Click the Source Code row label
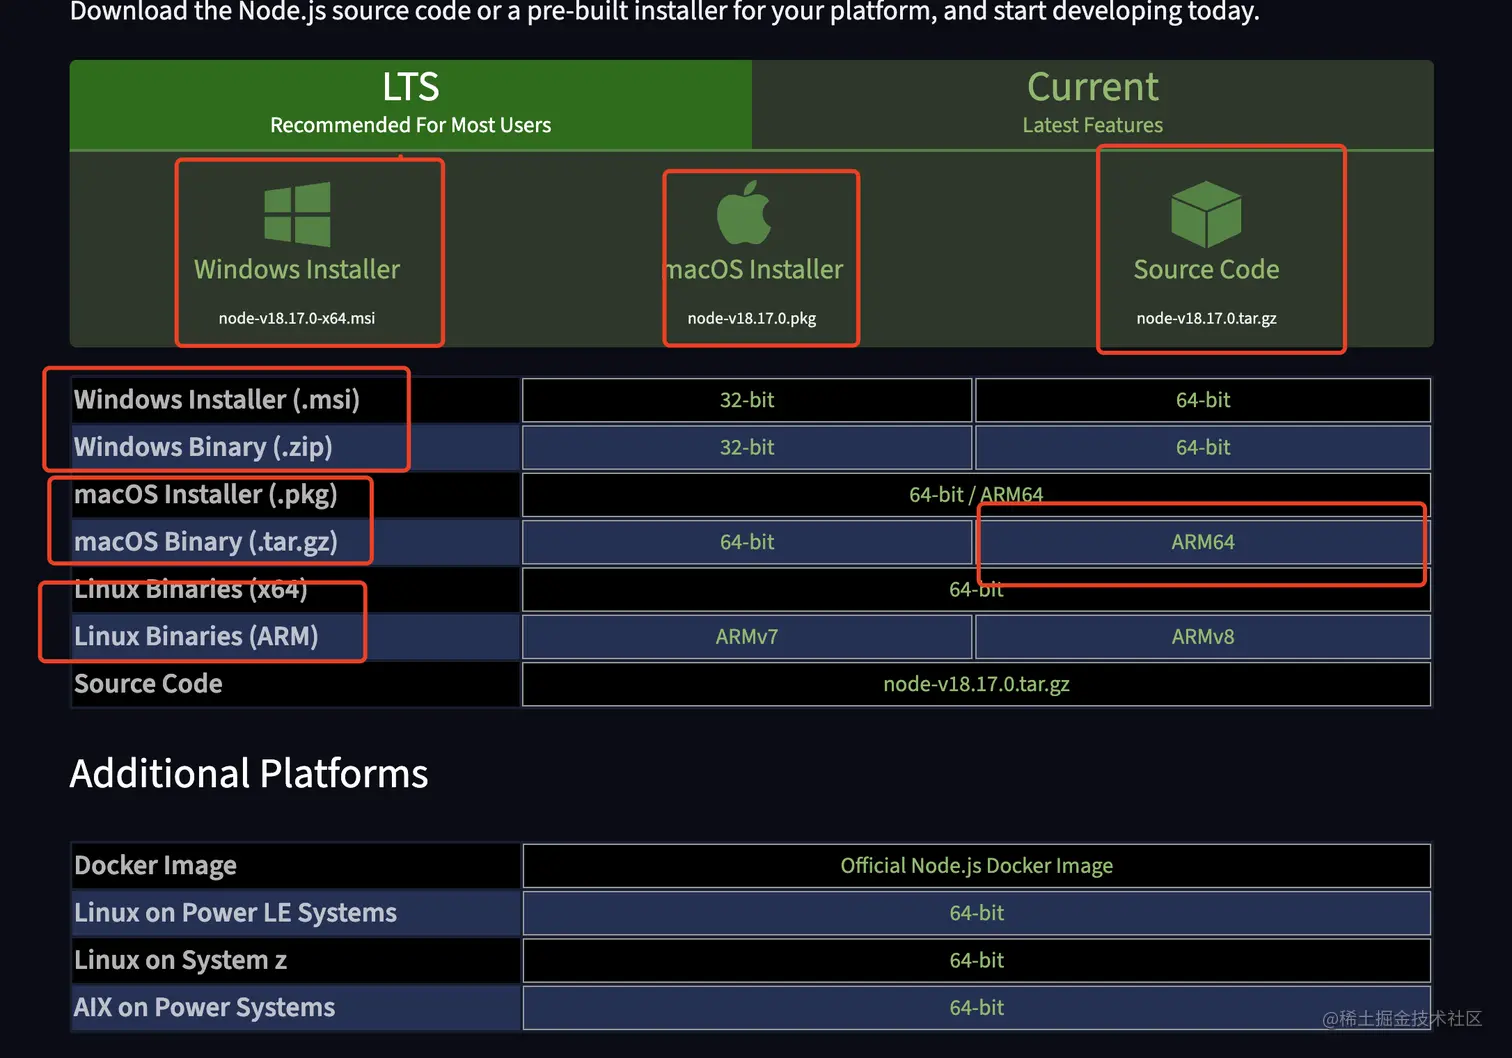1512x1058 pixels. [x=148, y=684]
